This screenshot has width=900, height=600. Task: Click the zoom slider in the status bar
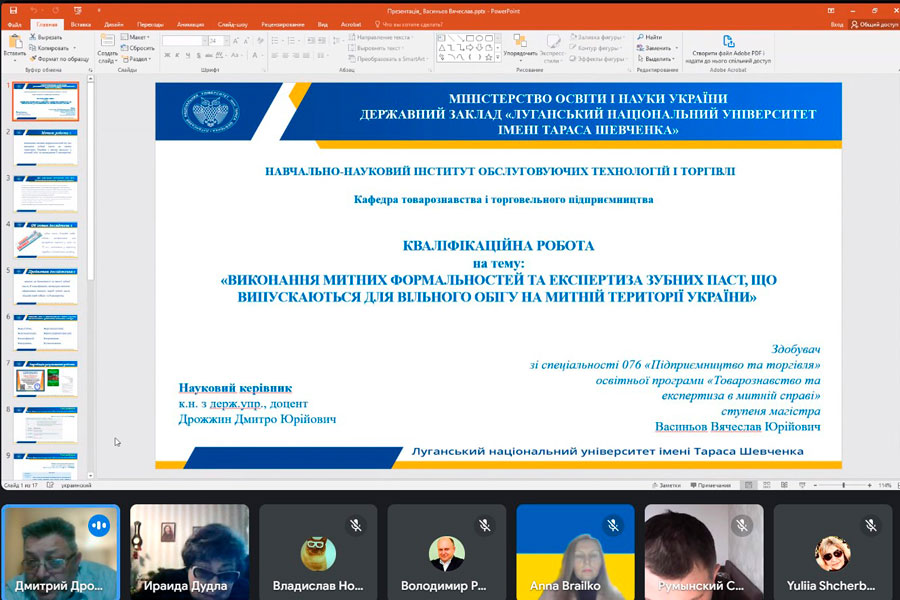click(x=843, y=485)
